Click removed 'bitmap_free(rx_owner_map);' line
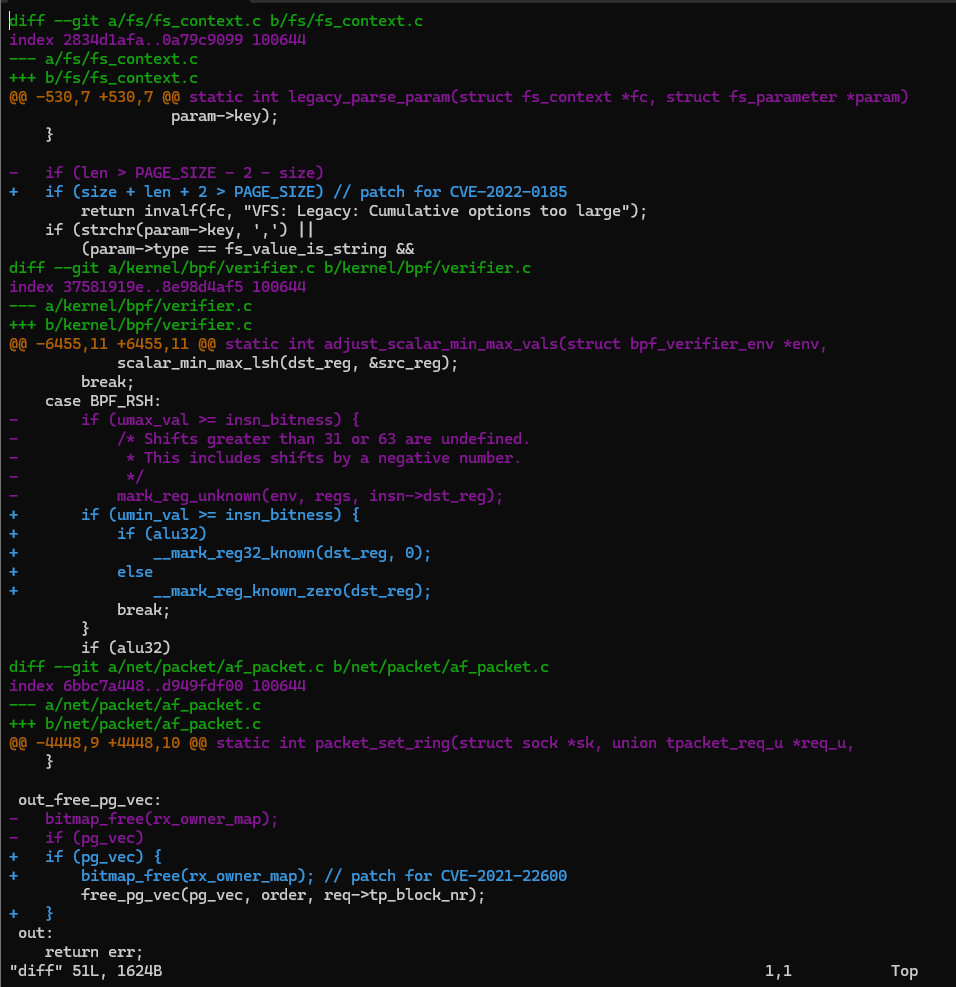Viewport: 956px width, 987px height. [143, 818]
